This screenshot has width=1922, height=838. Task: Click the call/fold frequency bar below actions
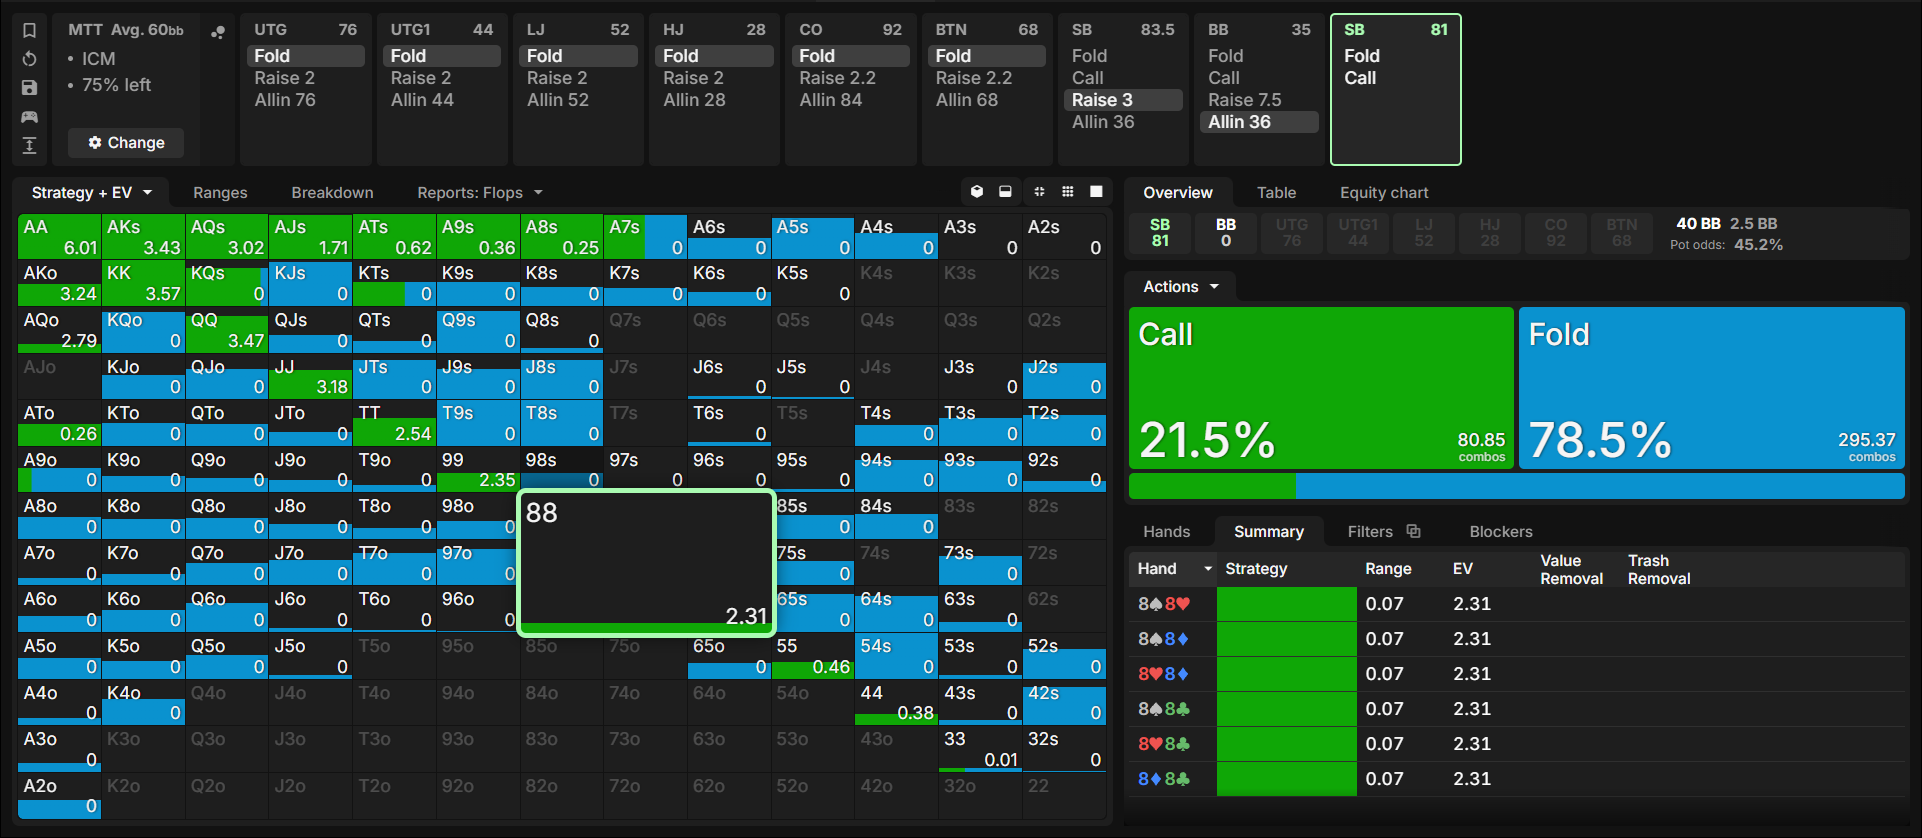pyautogui.click(x=1517, y=486)
